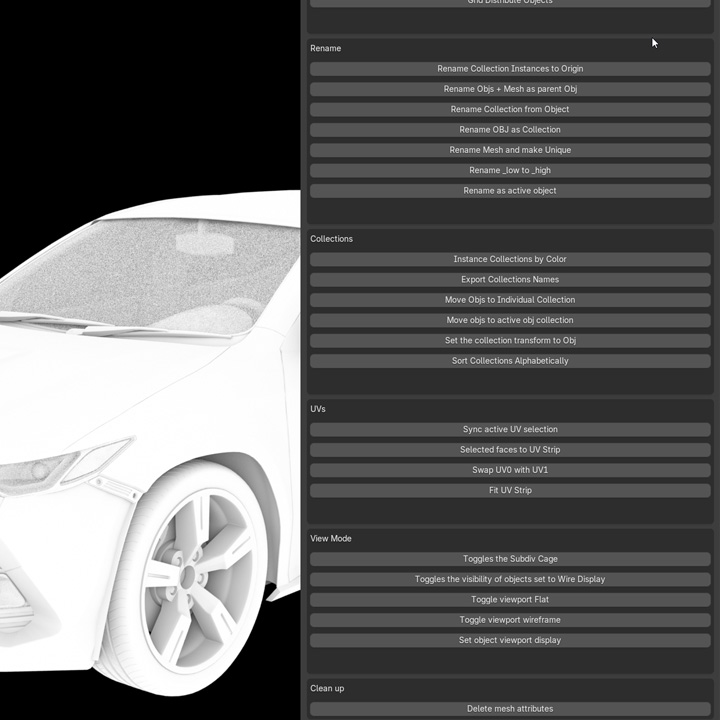
Task: Run Sync active UV selection
Action: (510, 429)
